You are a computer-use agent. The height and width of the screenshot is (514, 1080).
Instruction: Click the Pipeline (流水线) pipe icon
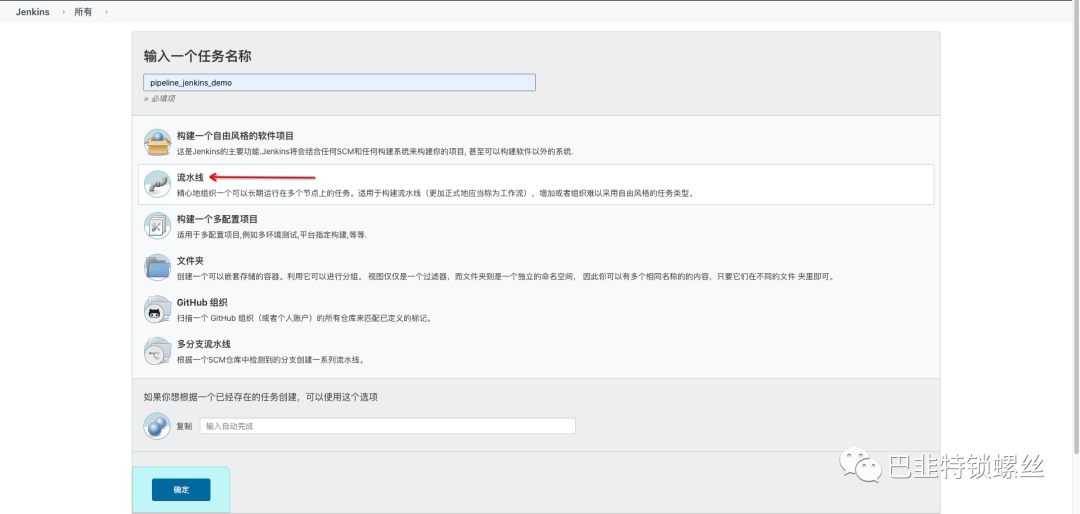point(157,184)
